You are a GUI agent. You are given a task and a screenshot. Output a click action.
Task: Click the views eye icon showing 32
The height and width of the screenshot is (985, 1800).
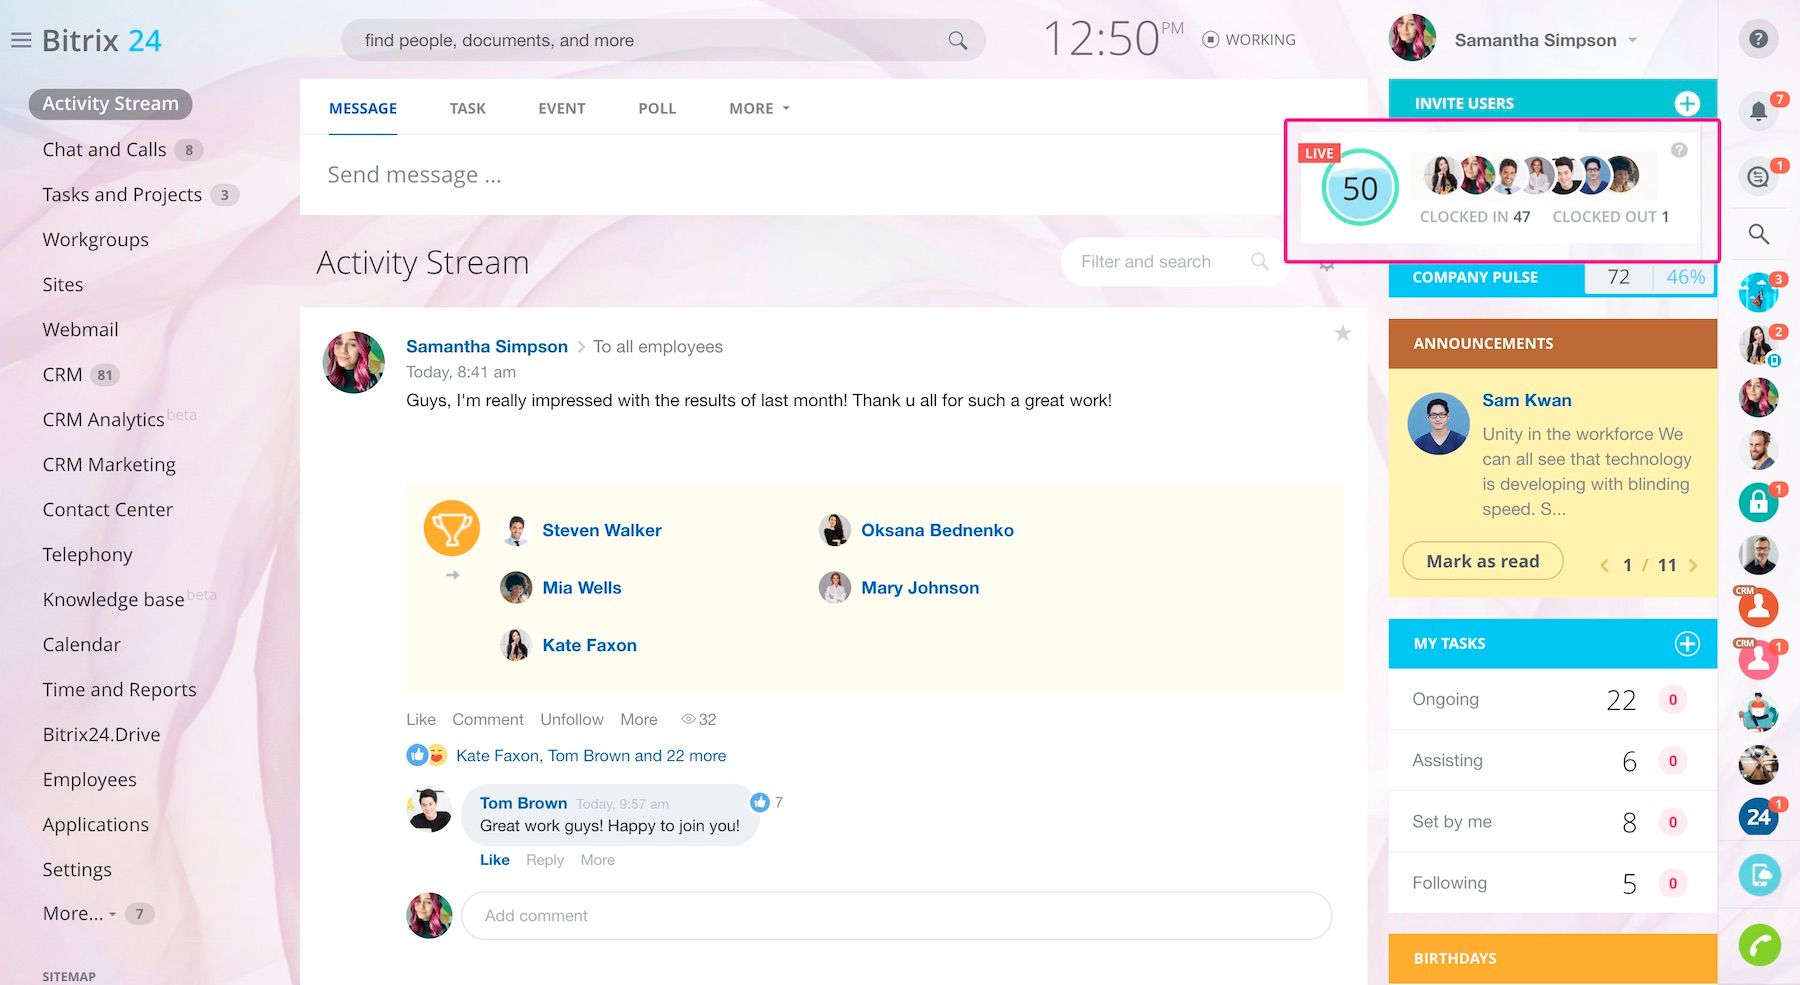688,719
